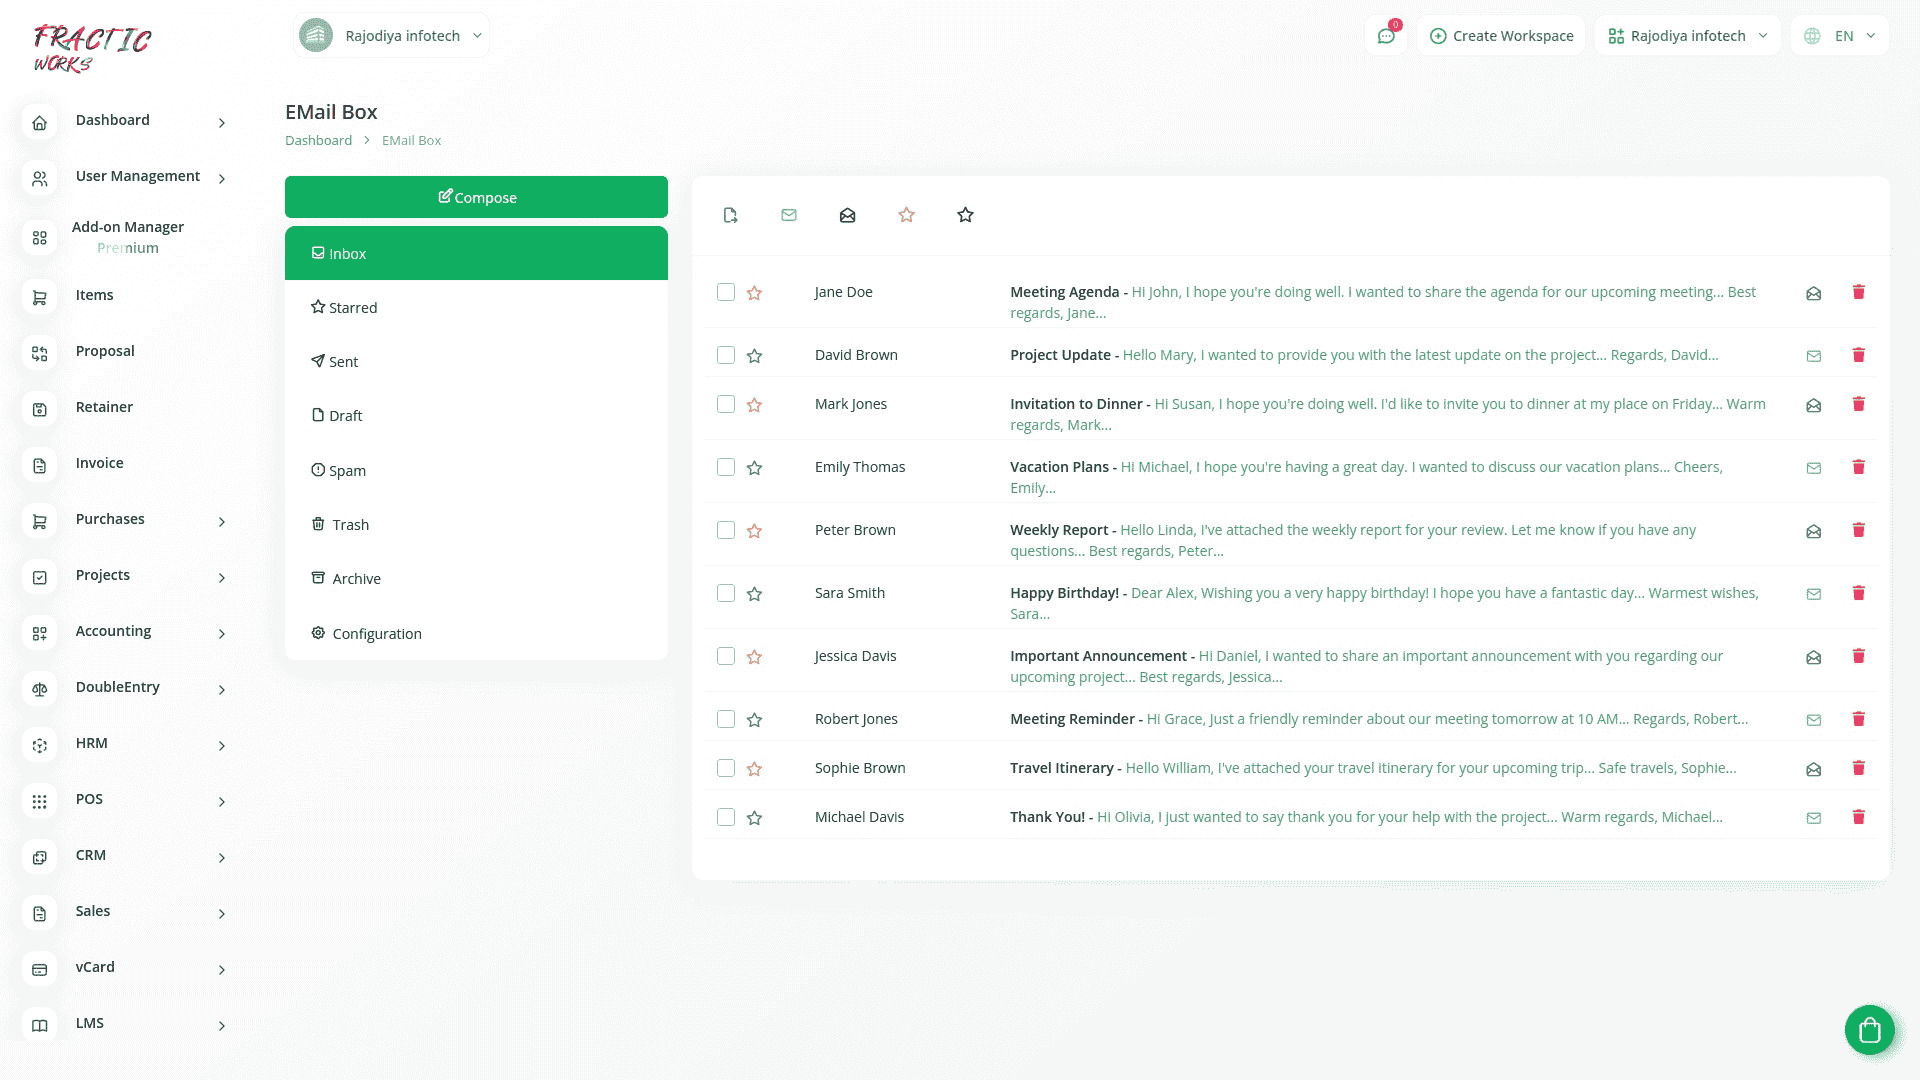Star the David Brown email

coord(755,356)
